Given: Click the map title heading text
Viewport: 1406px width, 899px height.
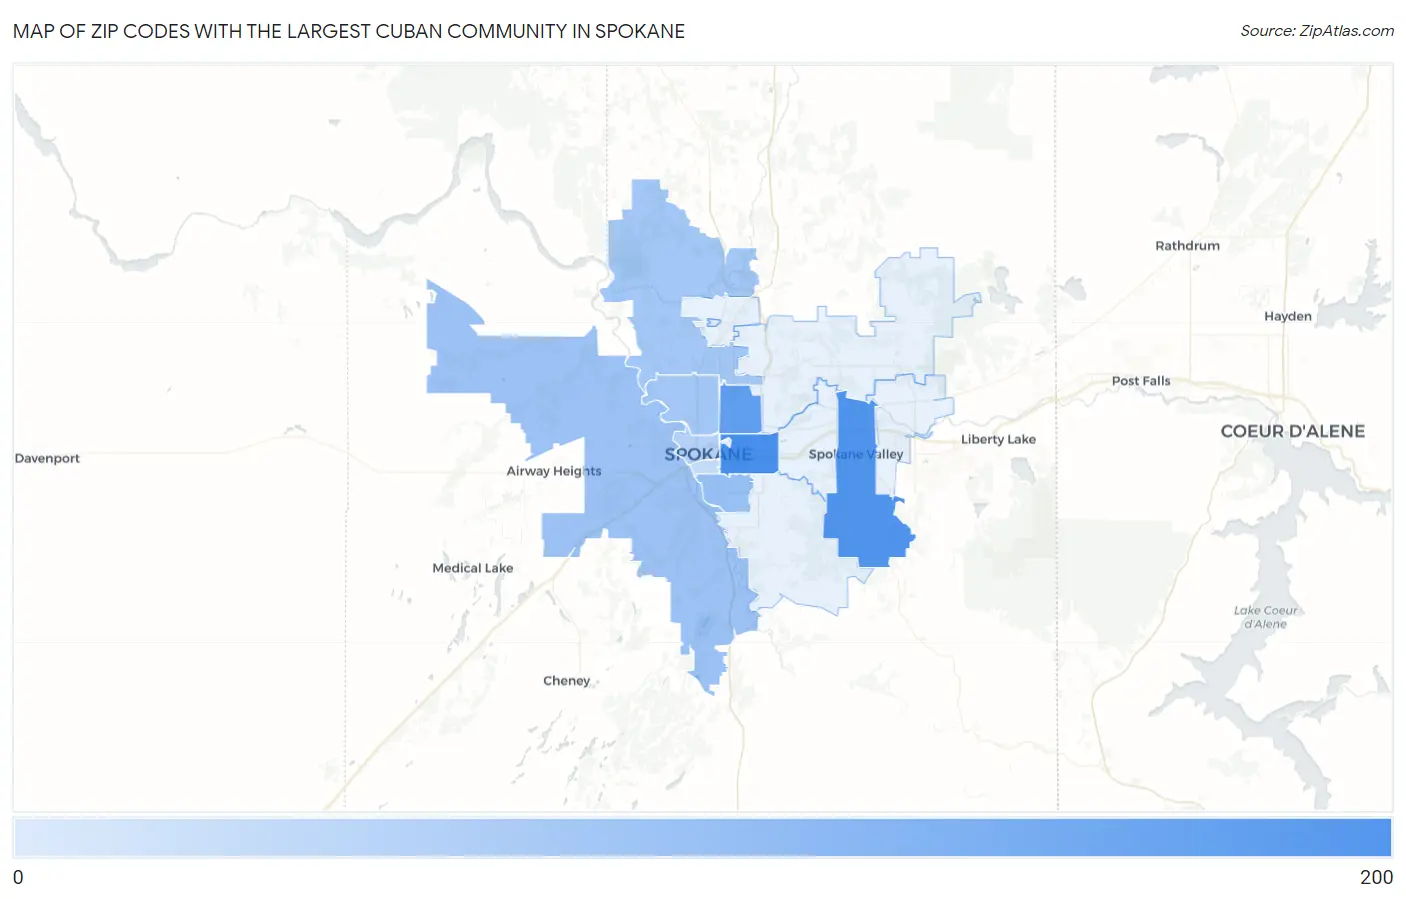Looking at the screenshot, I should pos(349,31).
